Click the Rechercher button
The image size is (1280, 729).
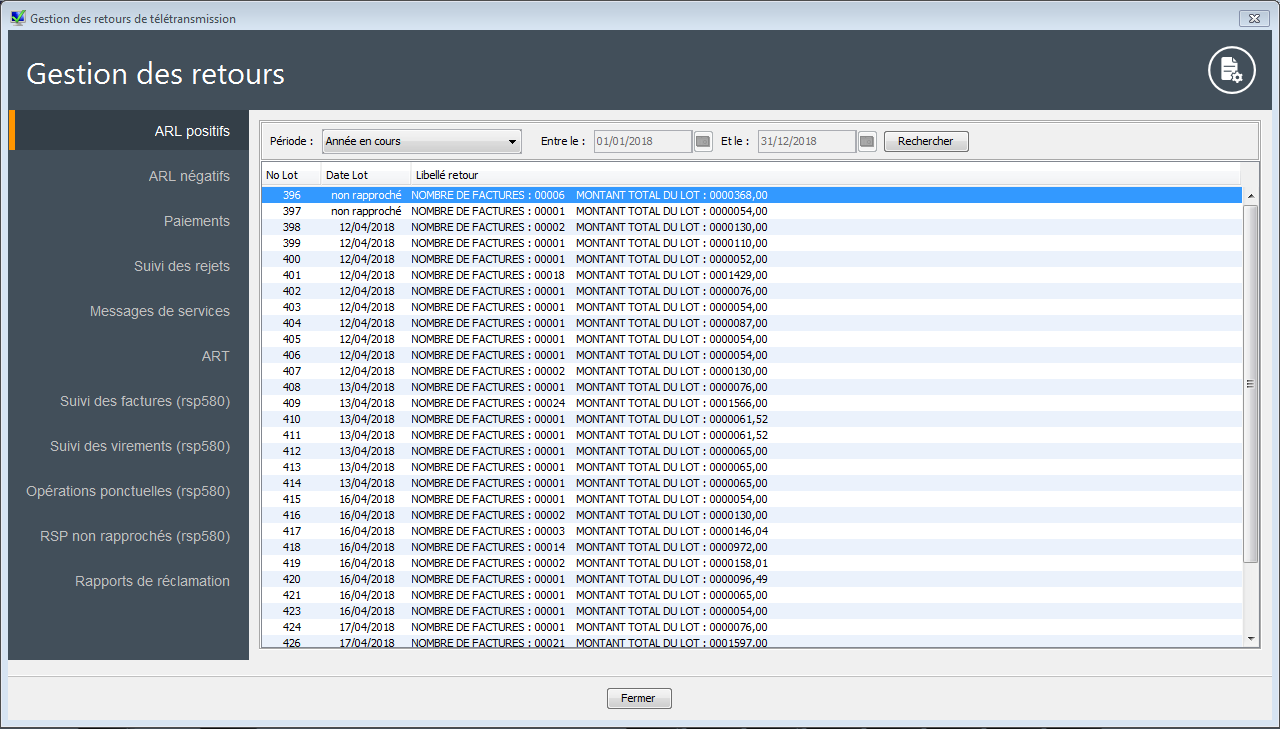click(925, 142)
